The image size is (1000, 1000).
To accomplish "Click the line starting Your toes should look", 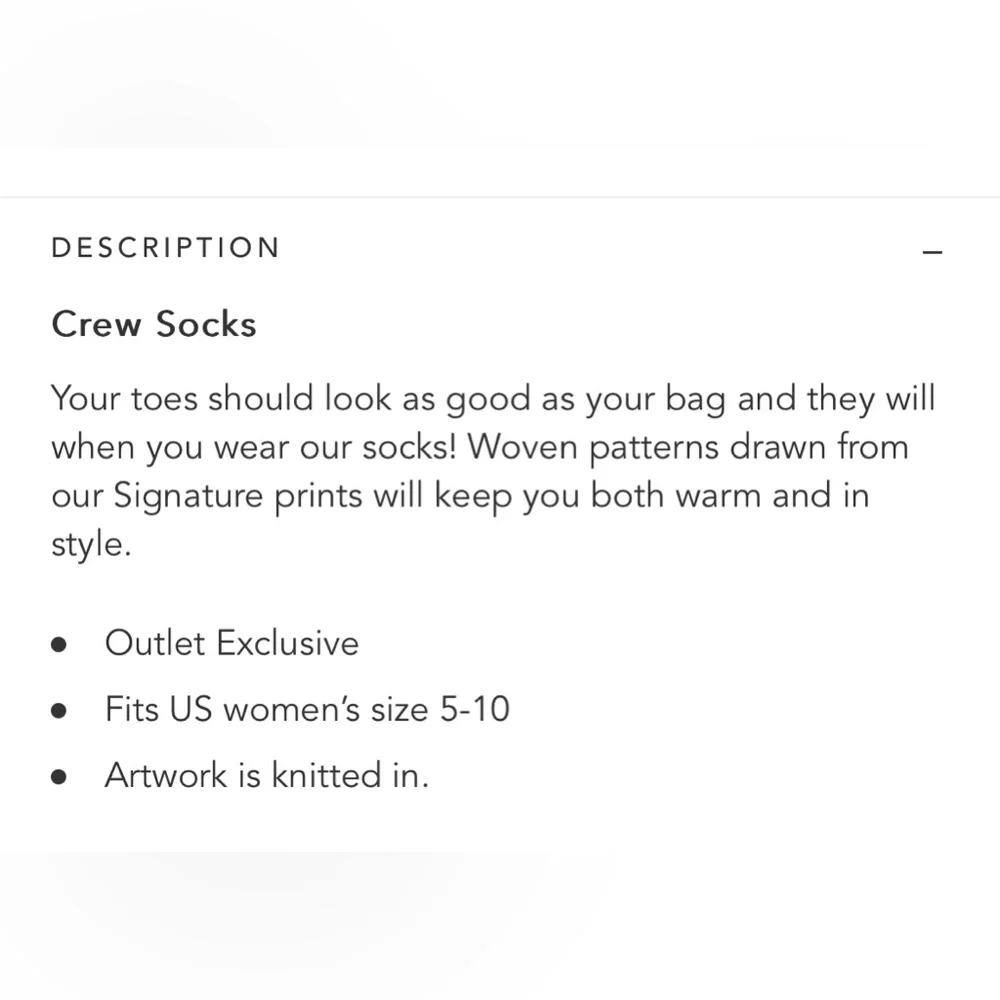I will pyautogui.click(x=493, y=400).
